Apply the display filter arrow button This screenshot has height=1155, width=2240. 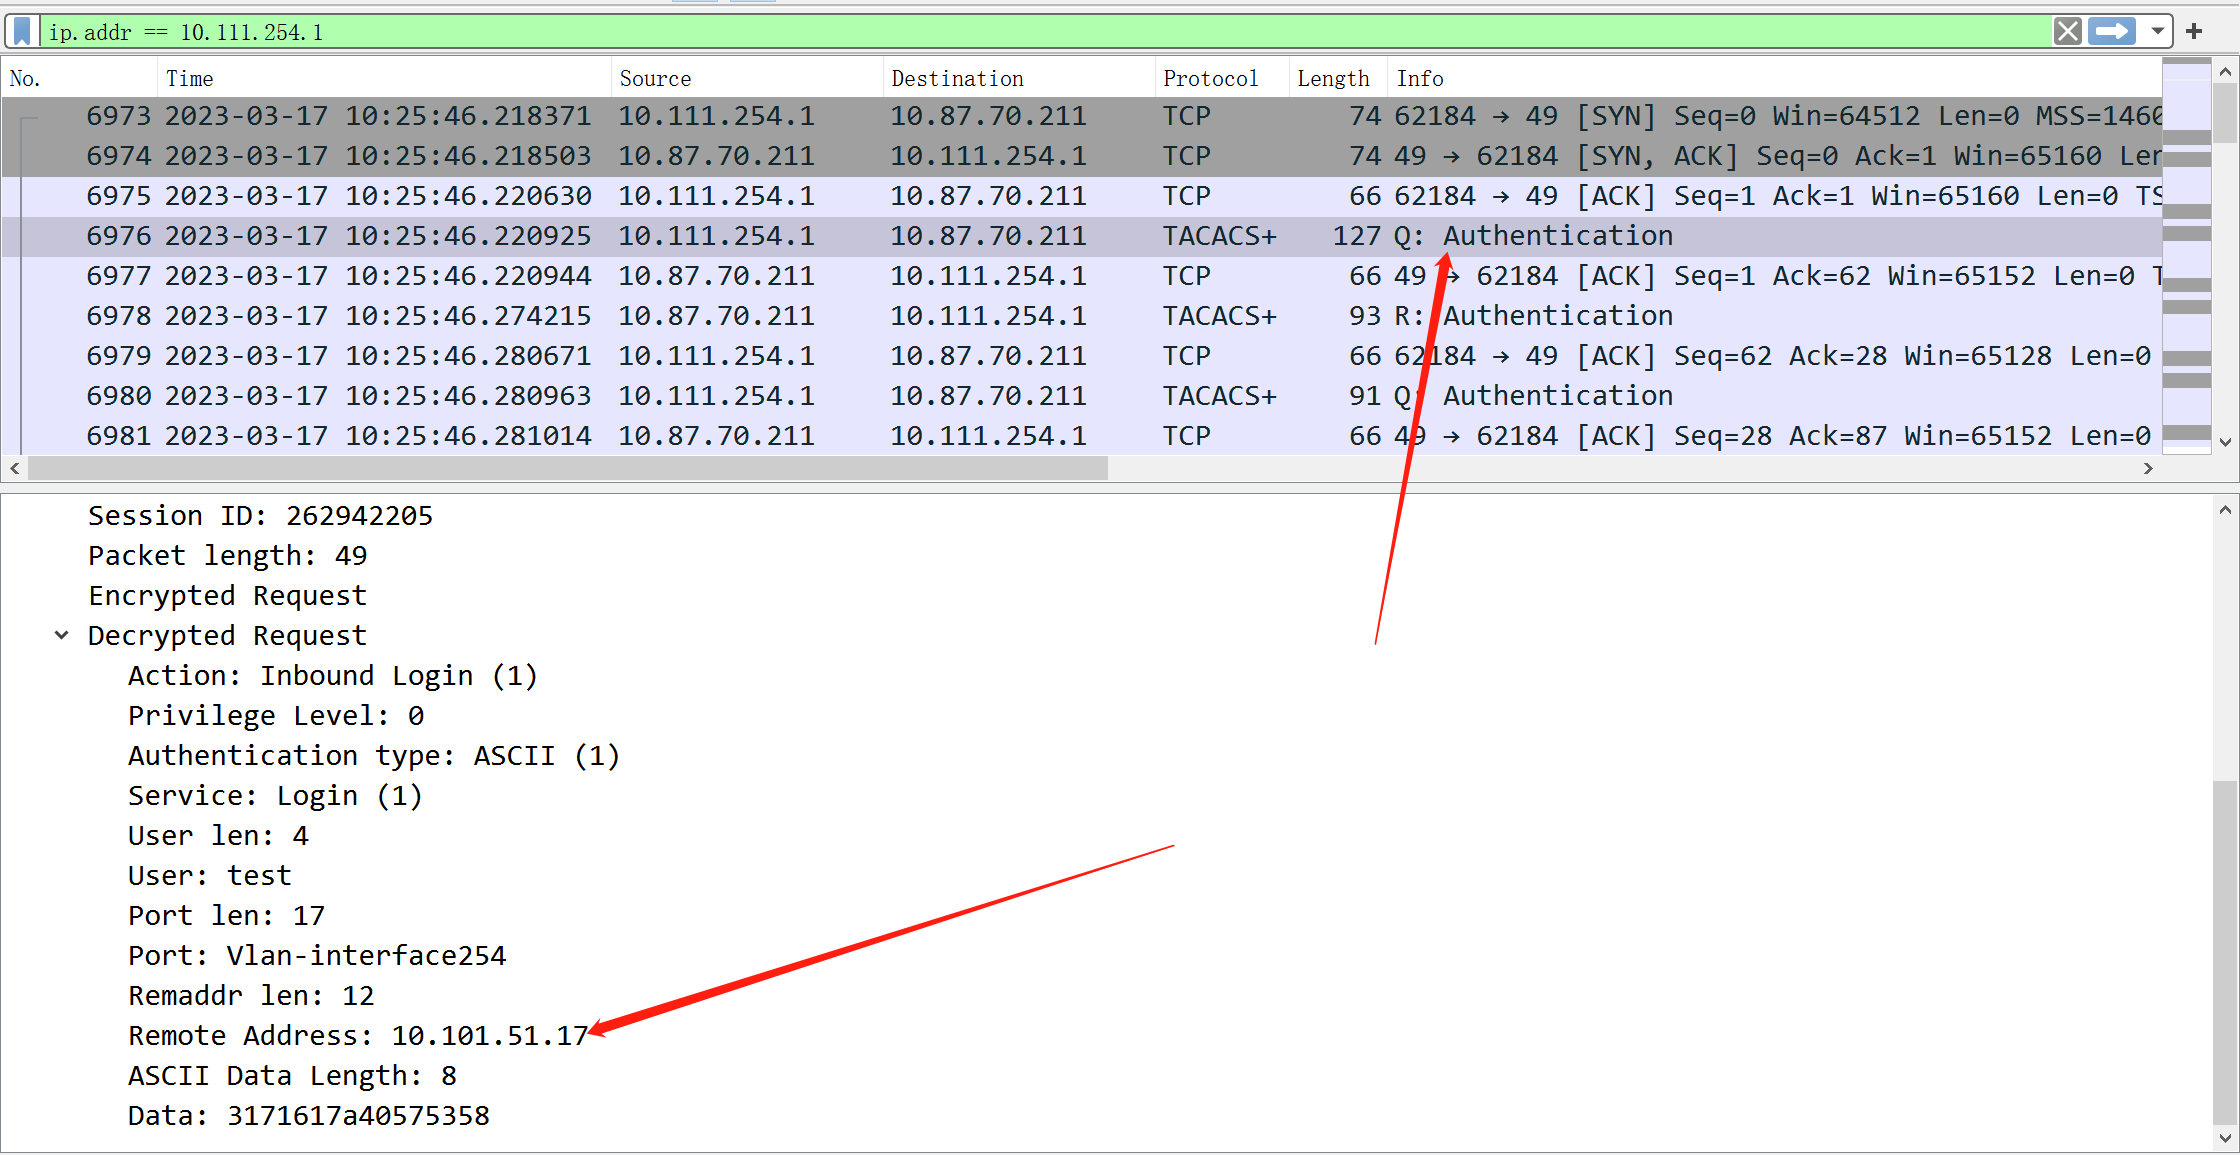2111,31
